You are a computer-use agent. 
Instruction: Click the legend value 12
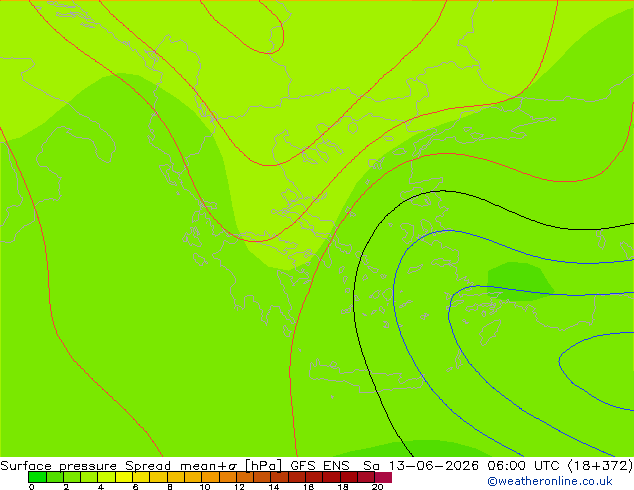[239, 487]
